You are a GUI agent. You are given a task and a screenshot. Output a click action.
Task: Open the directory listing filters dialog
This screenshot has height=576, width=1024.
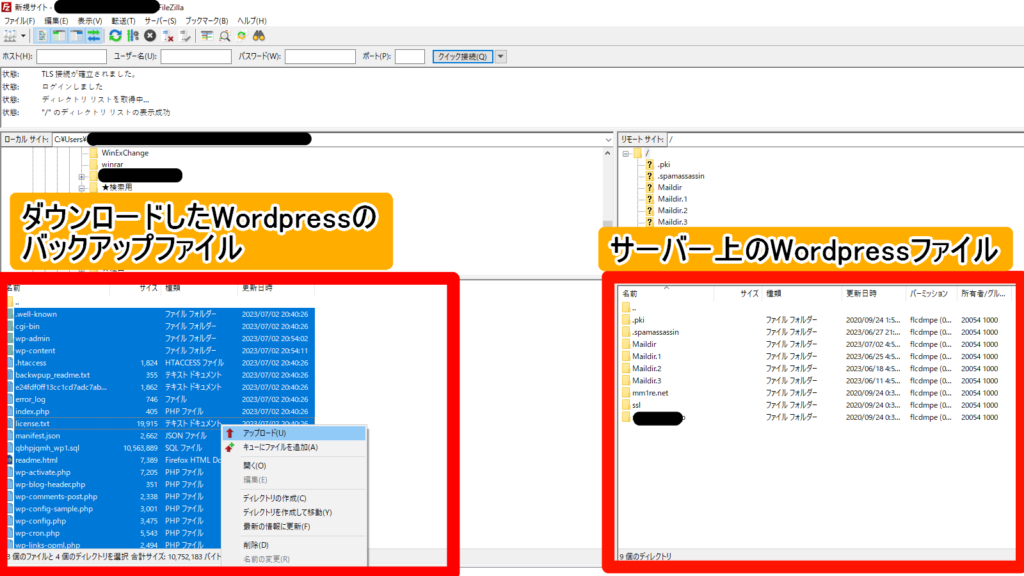click(207, 36)
